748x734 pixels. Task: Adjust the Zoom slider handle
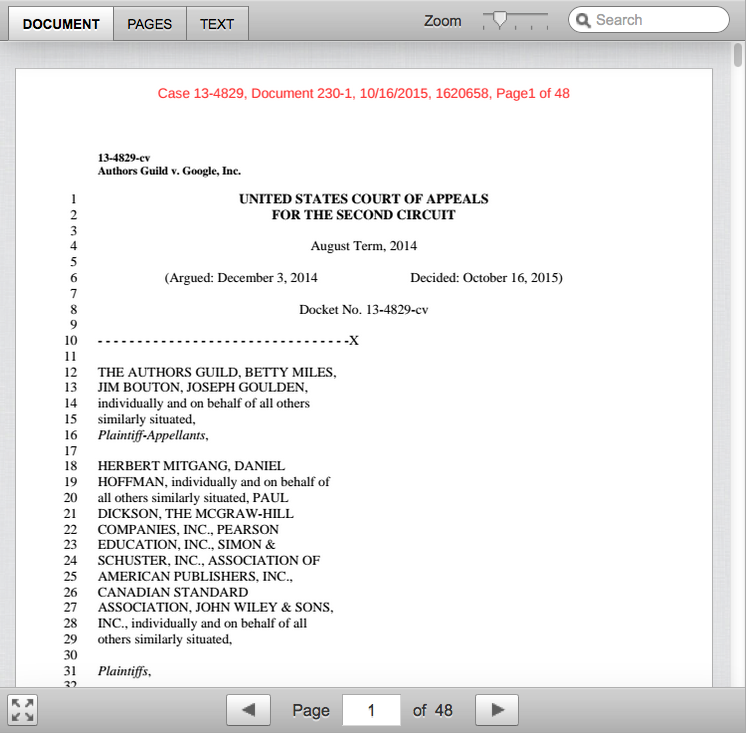click(x=500, y=21)
